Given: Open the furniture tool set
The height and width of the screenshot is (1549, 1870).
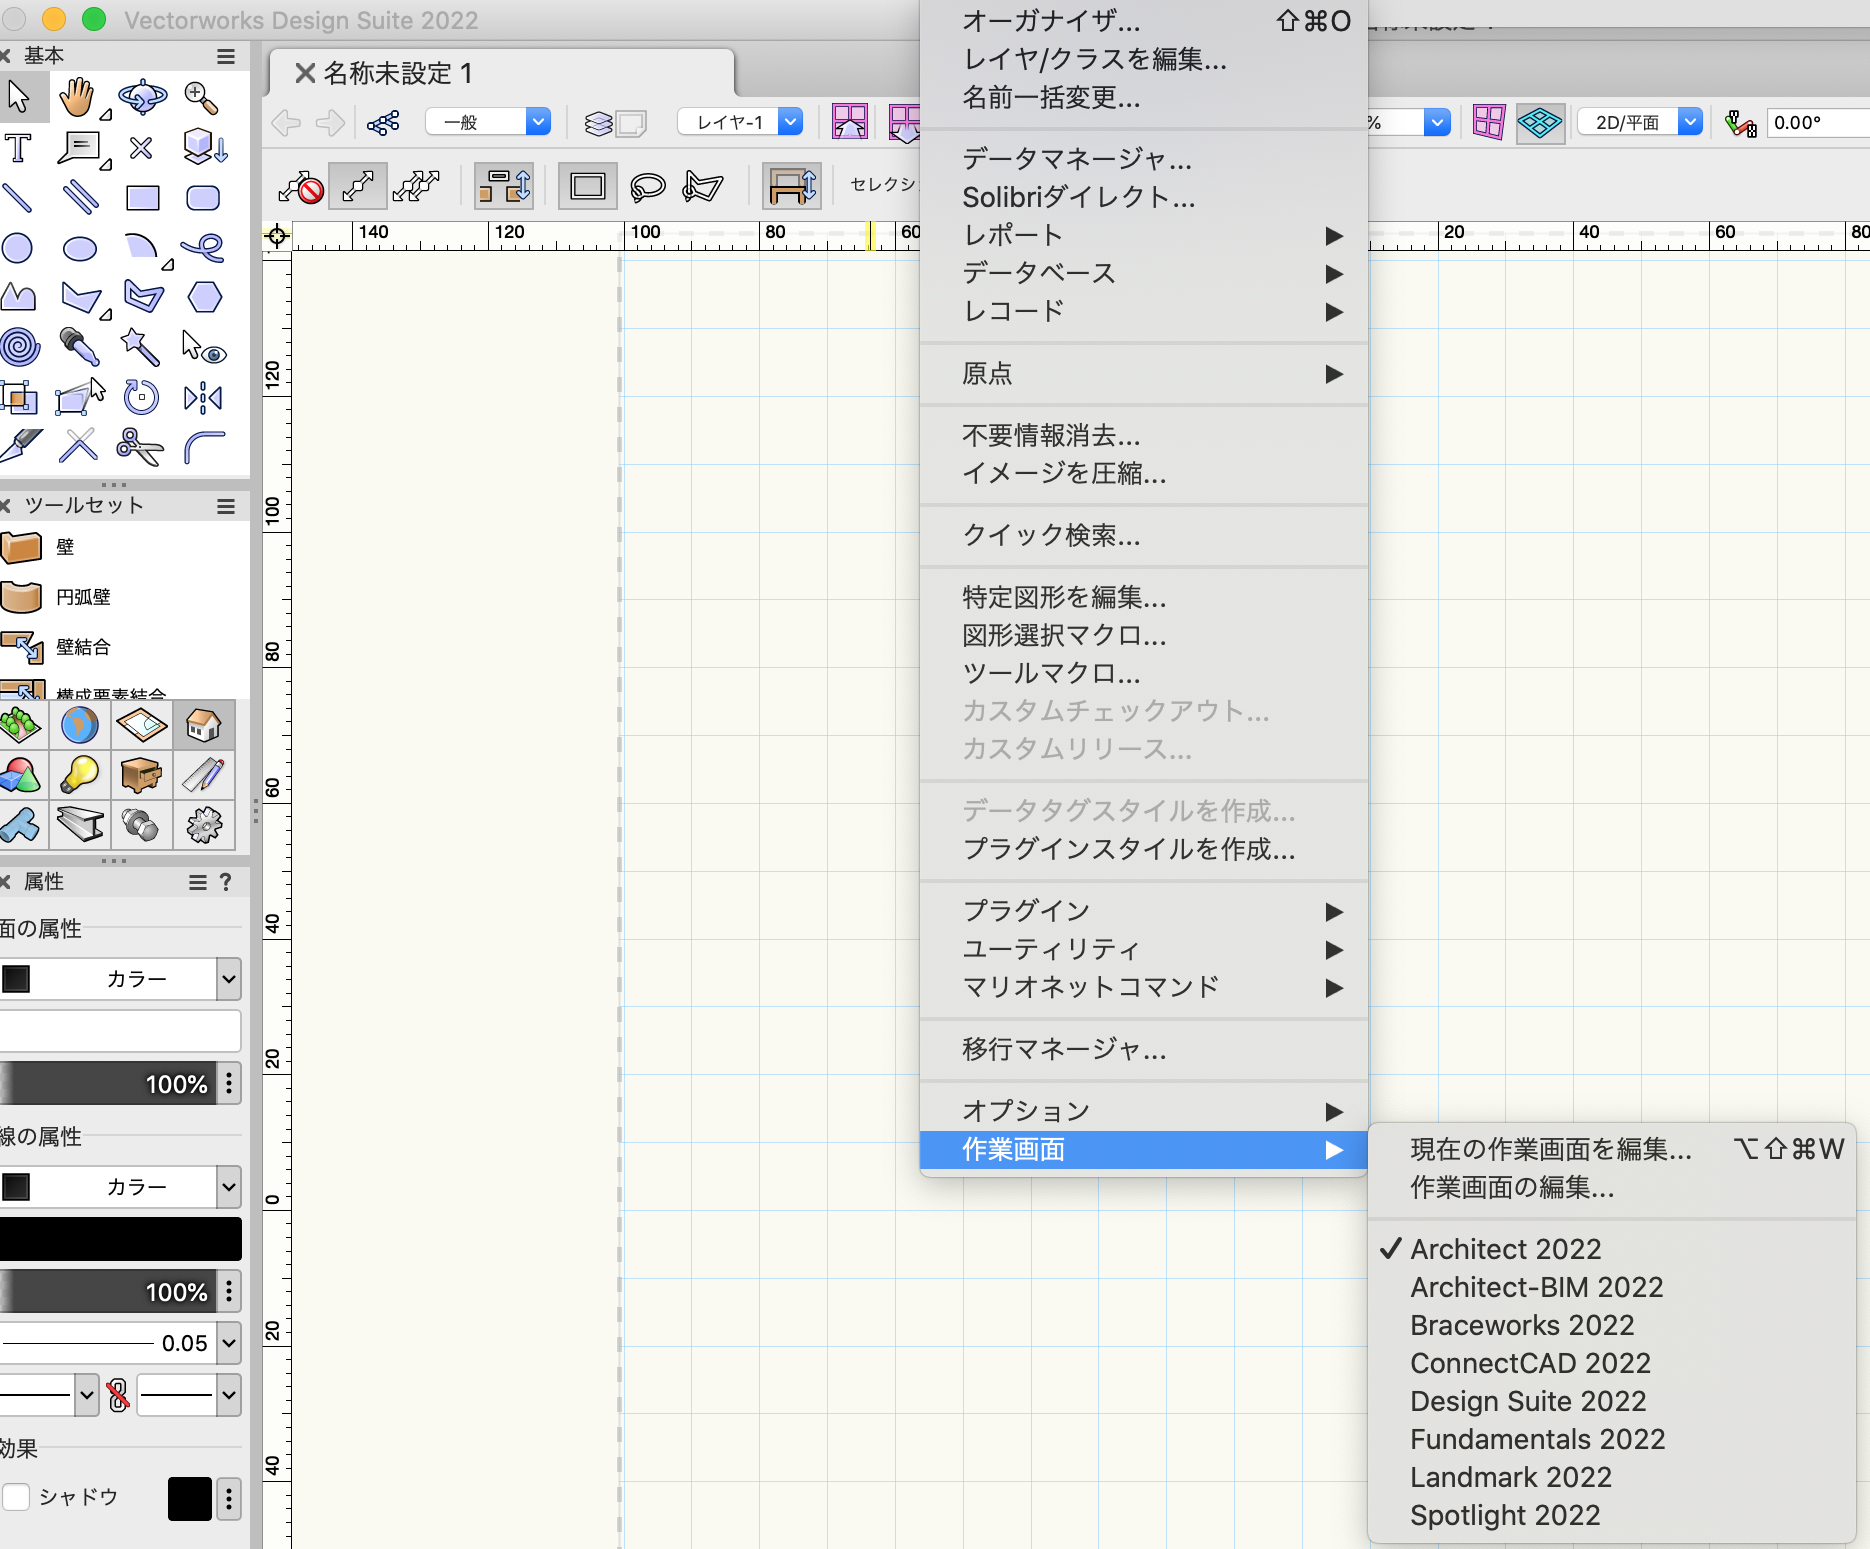Looking at the screenshot, I should pyautogui.click(x=141, y=774).
